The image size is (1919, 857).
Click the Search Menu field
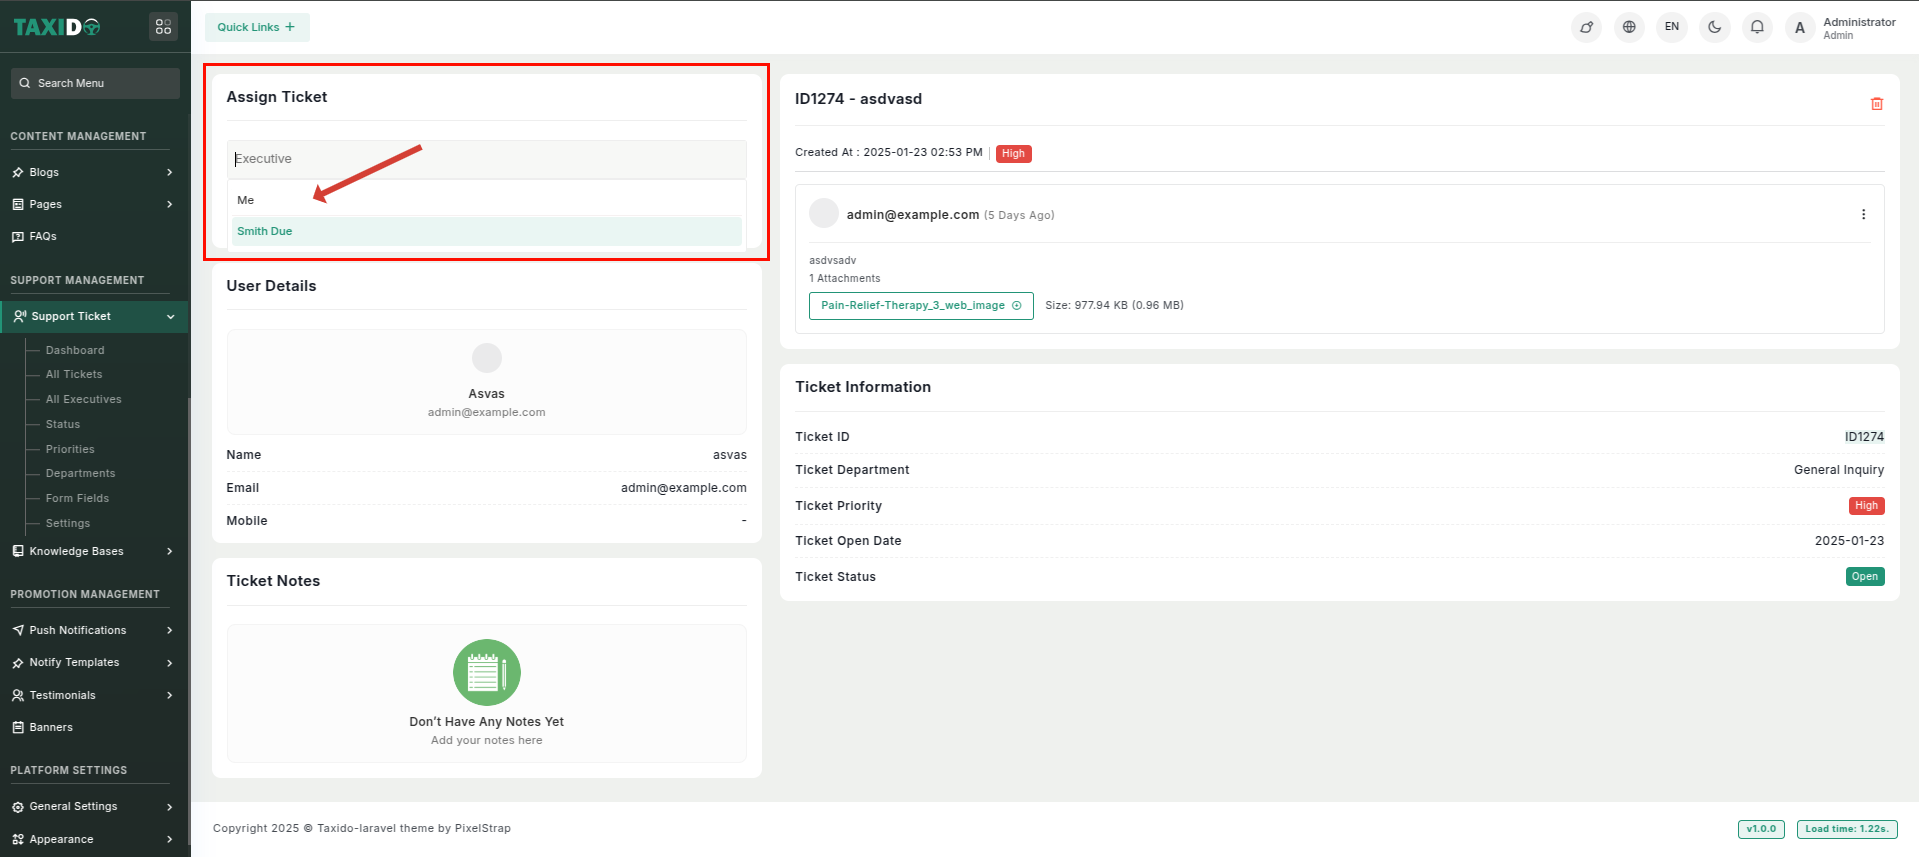click(x=96, y=83)
